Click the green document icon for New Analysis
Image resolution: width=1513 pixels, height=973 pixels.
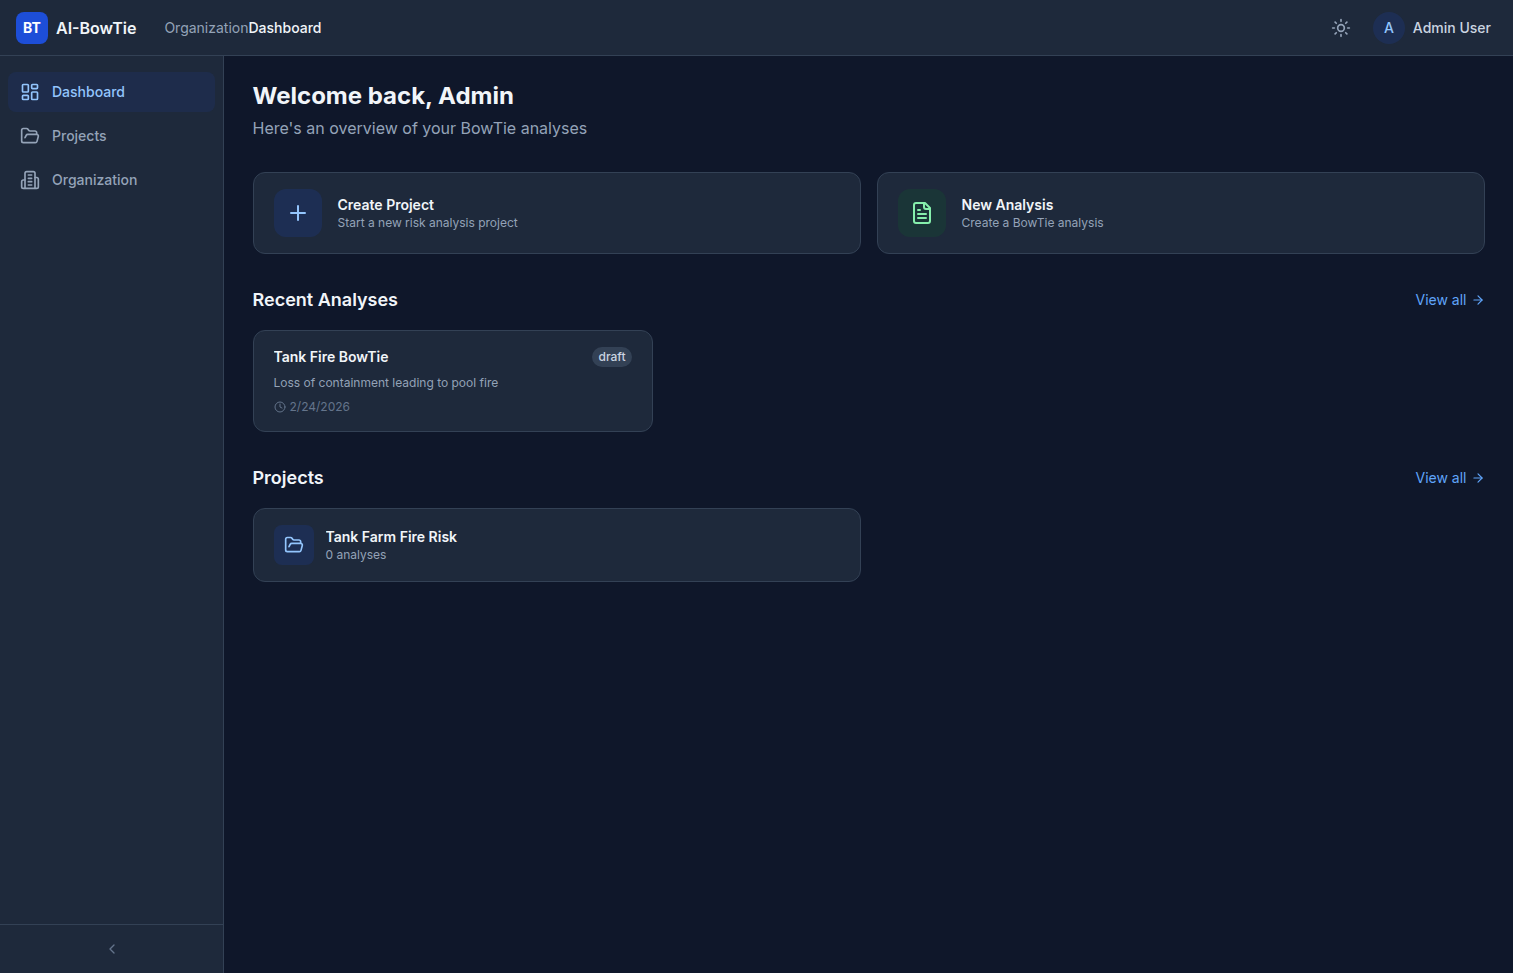pos(922,213)
